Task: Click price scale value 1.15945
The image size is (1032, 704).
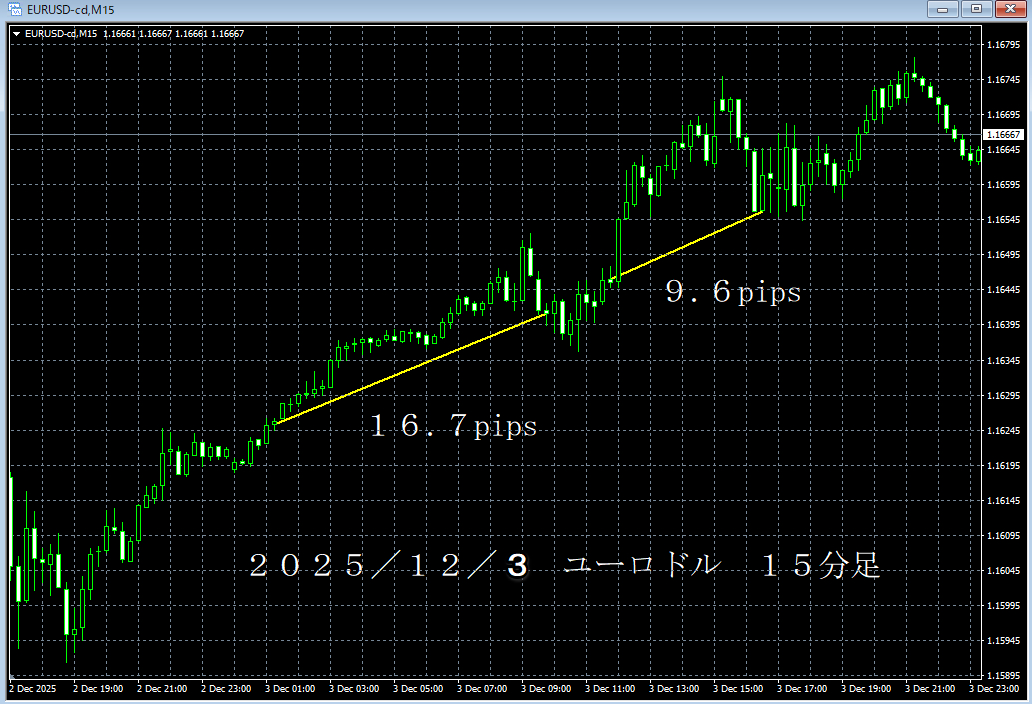Action: point(1003,640)
